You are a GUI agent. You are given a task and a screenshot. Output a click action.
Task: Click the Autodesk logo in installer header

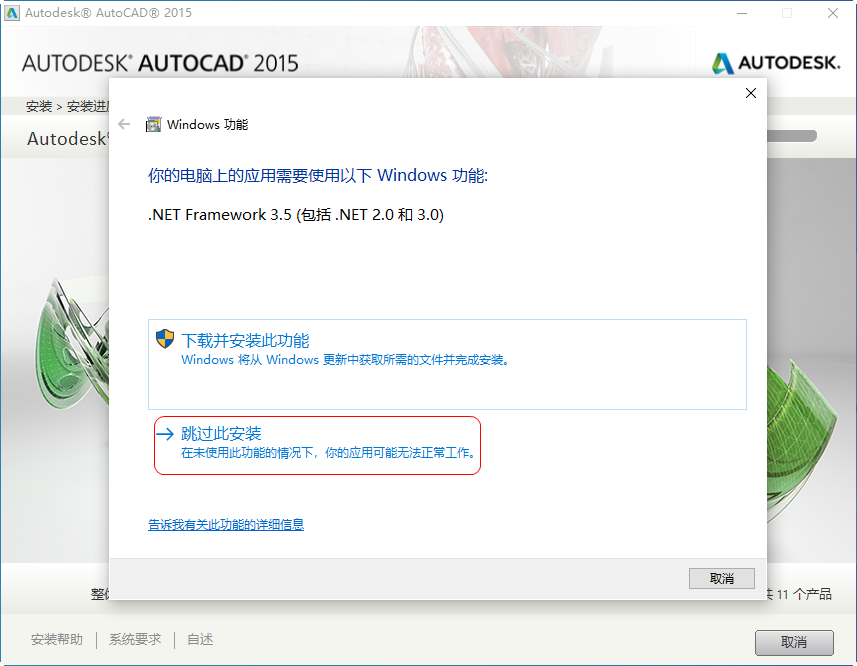(x=776, y=63)
